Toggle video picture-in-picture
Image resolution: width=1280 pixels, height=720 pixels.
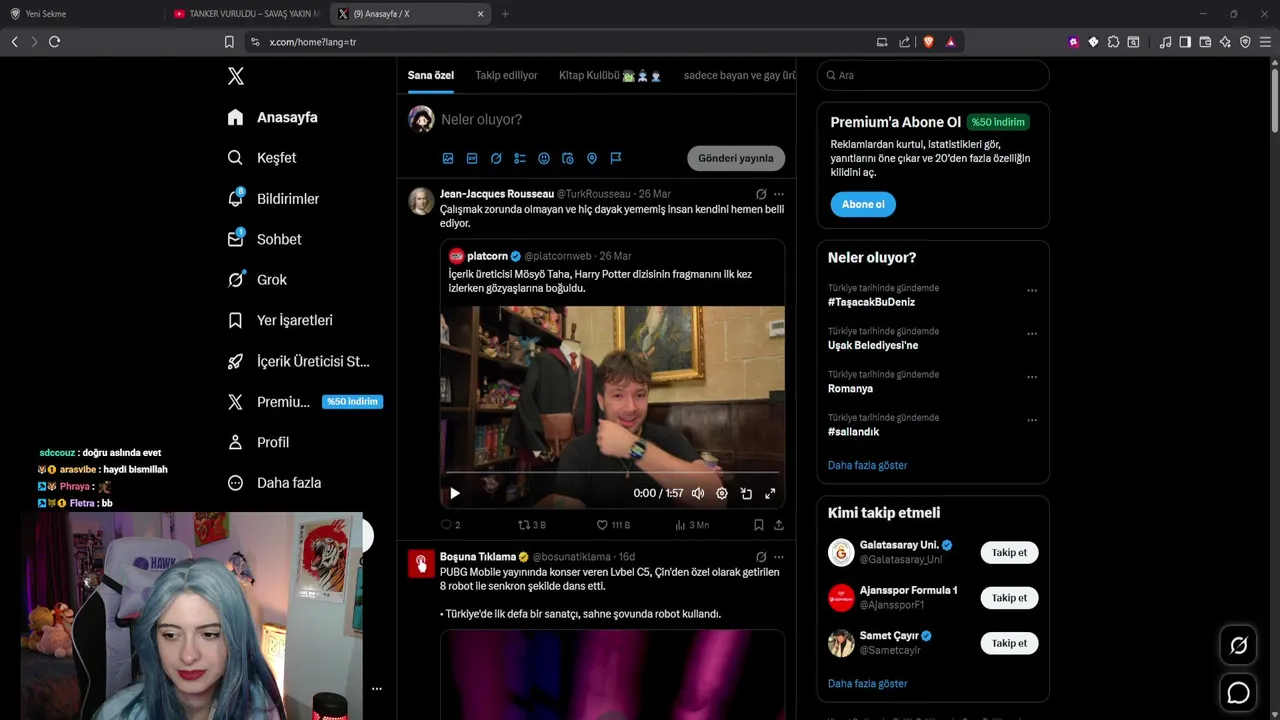click(746, 493)
